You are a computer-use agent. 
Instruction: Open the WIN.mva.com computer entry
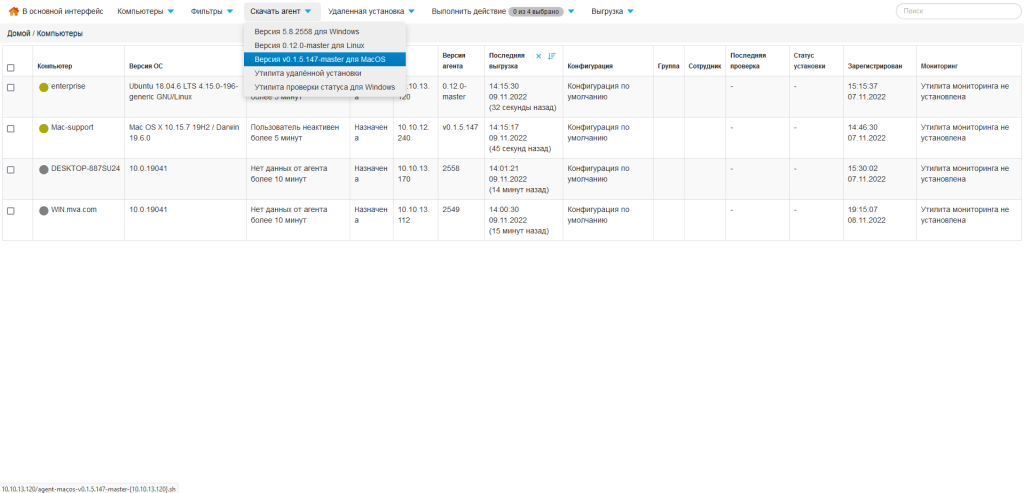pos(74,210)
